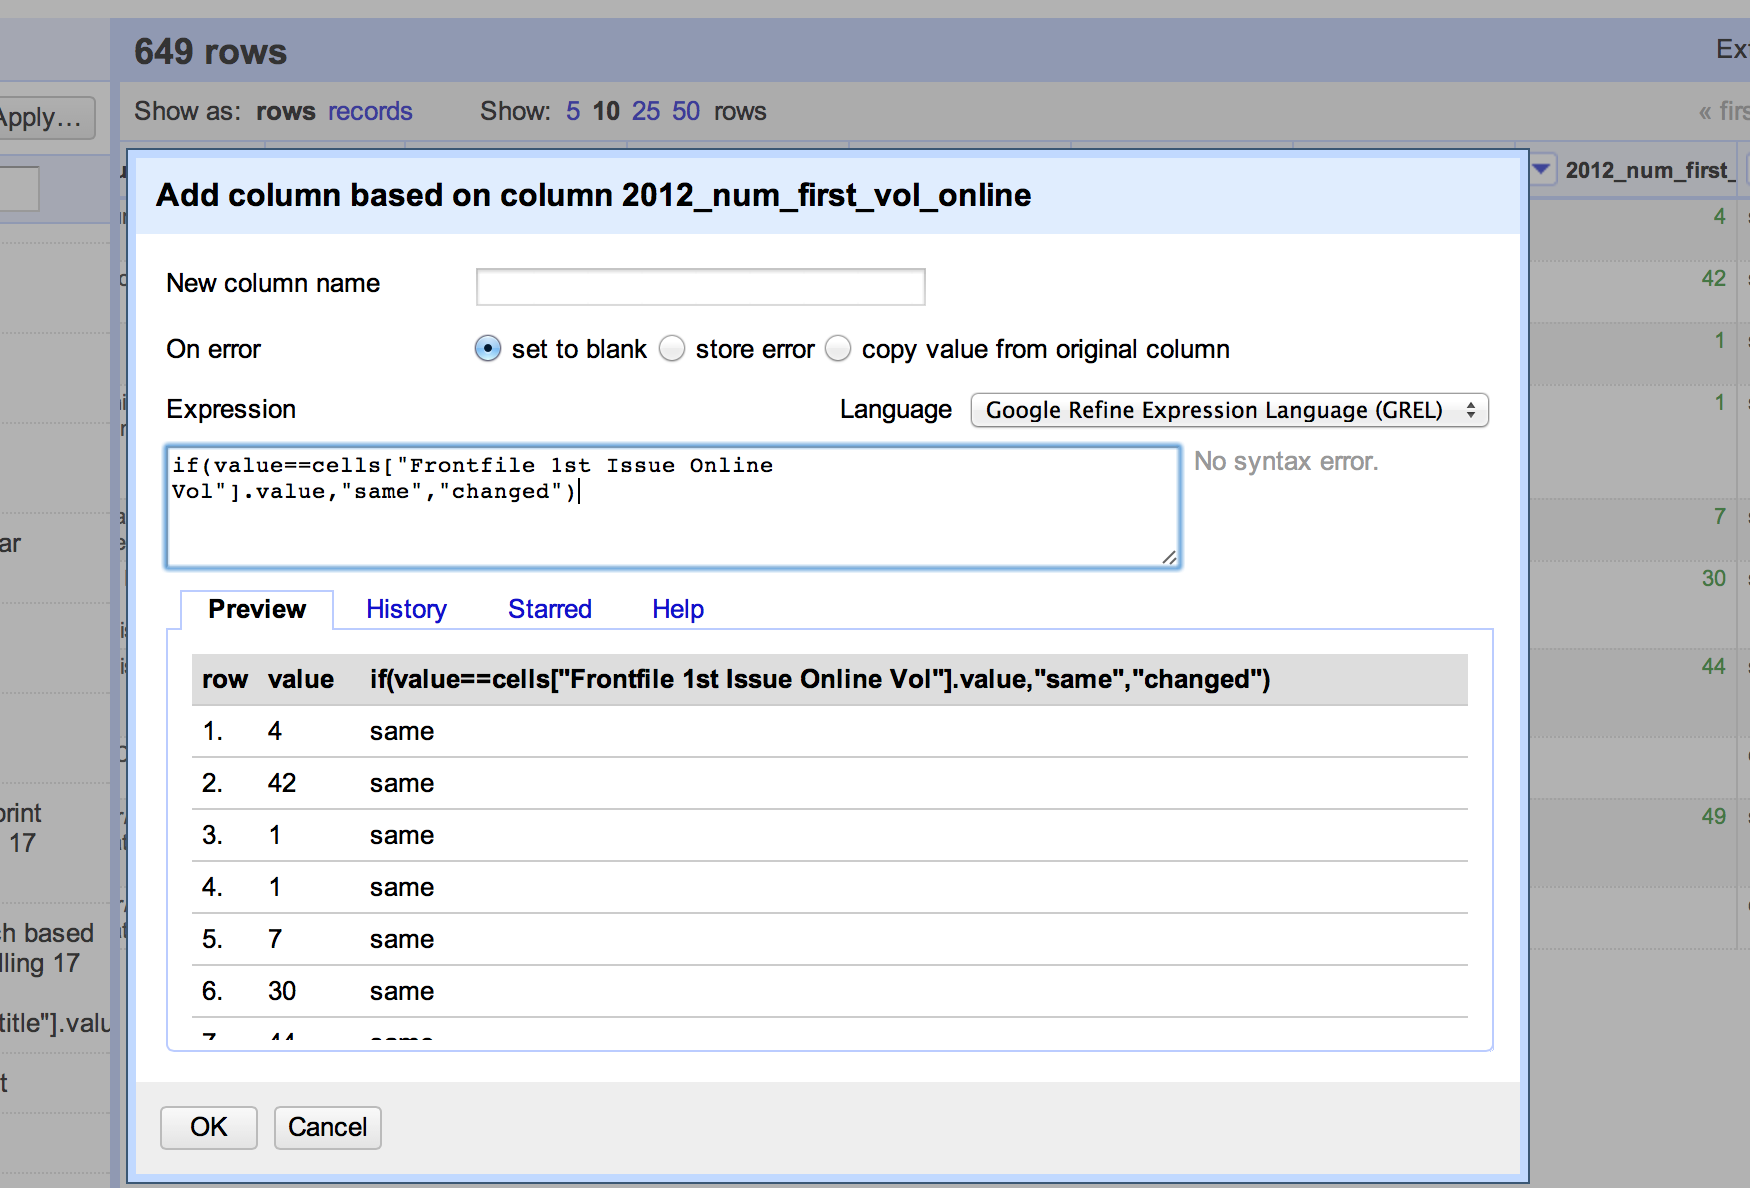Click the preview 'value' column header
Screen dimensions: 1750x1188
[x=301, y=679]
